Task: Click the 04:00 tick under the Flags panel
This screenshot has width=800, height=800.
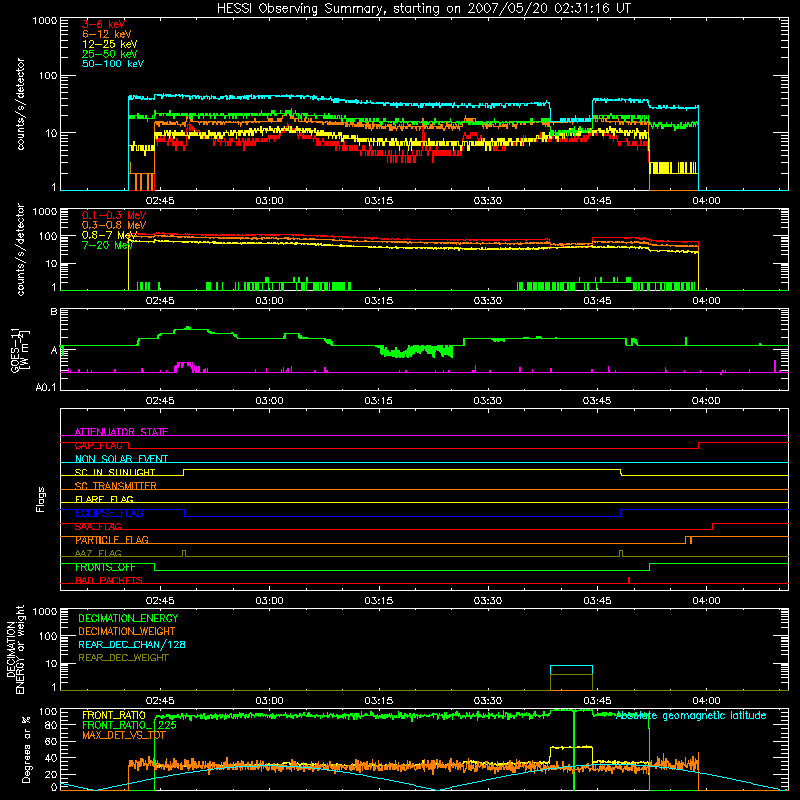Action: (706, 601)
